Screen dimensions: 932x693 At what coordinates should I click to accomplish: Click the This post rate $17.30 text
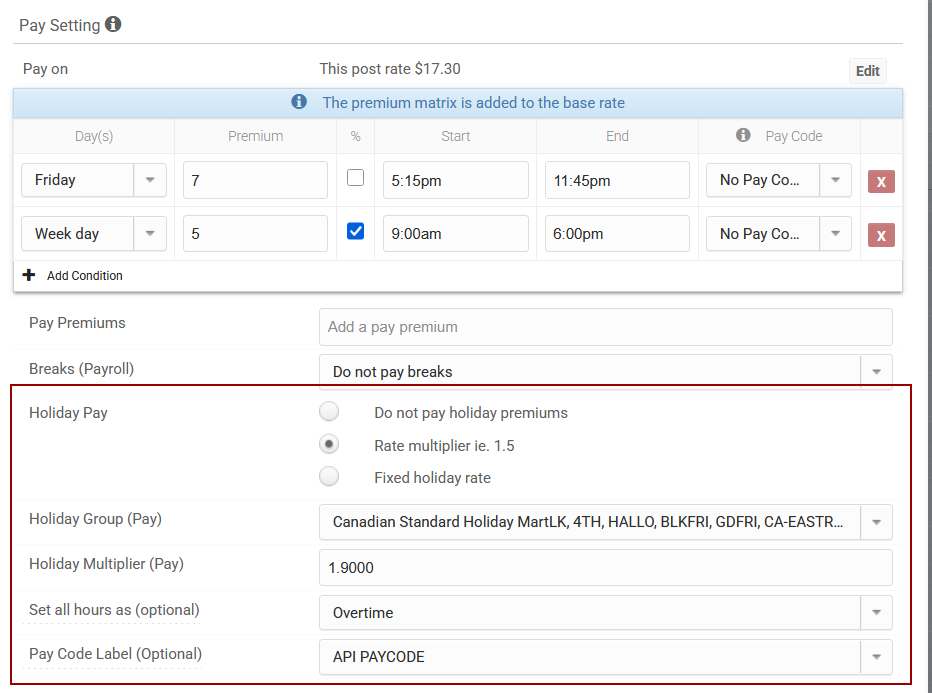click(390, 69)
